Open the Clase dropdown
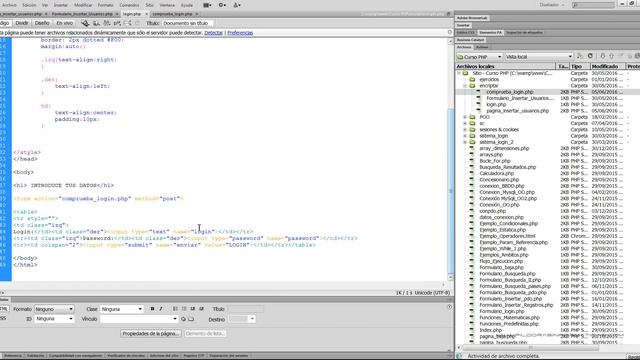Screen dimensions: 640x360 (122, 309)
